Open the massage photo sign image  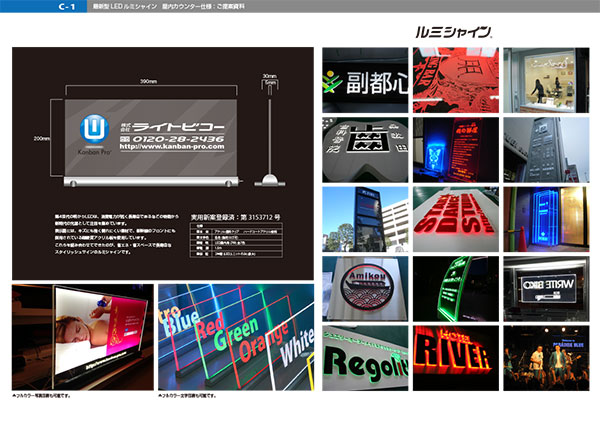83,337
